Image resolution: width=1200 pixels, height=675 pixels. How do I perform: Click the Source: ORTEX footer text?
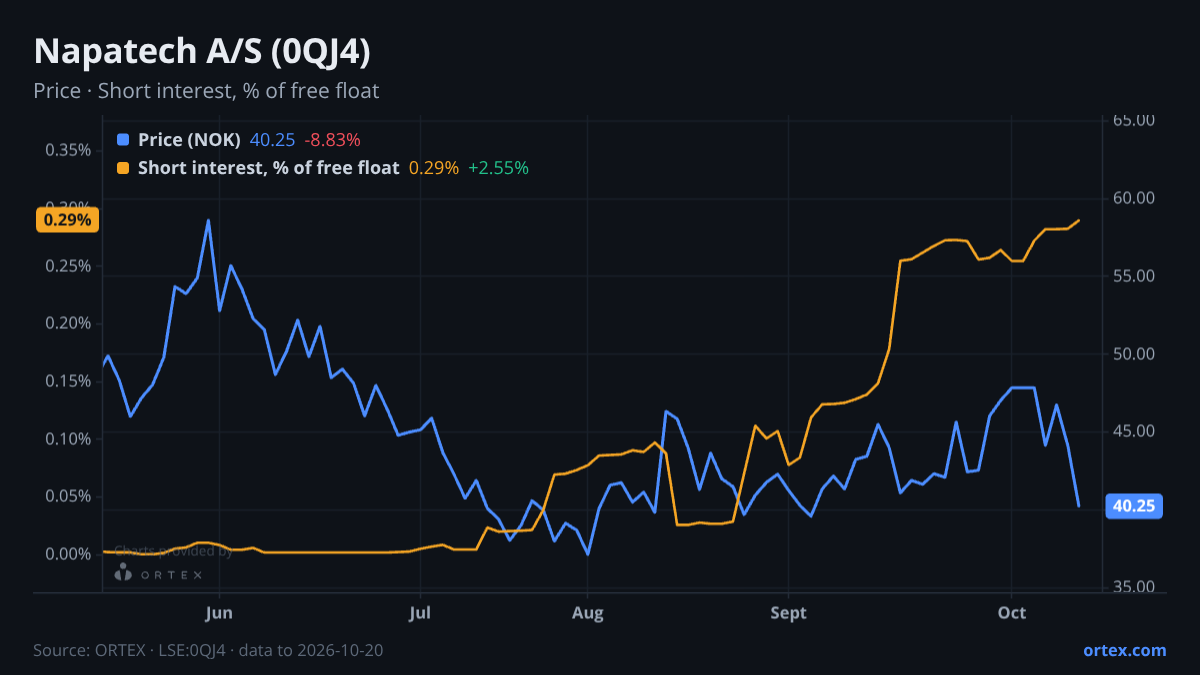[208, 650]
